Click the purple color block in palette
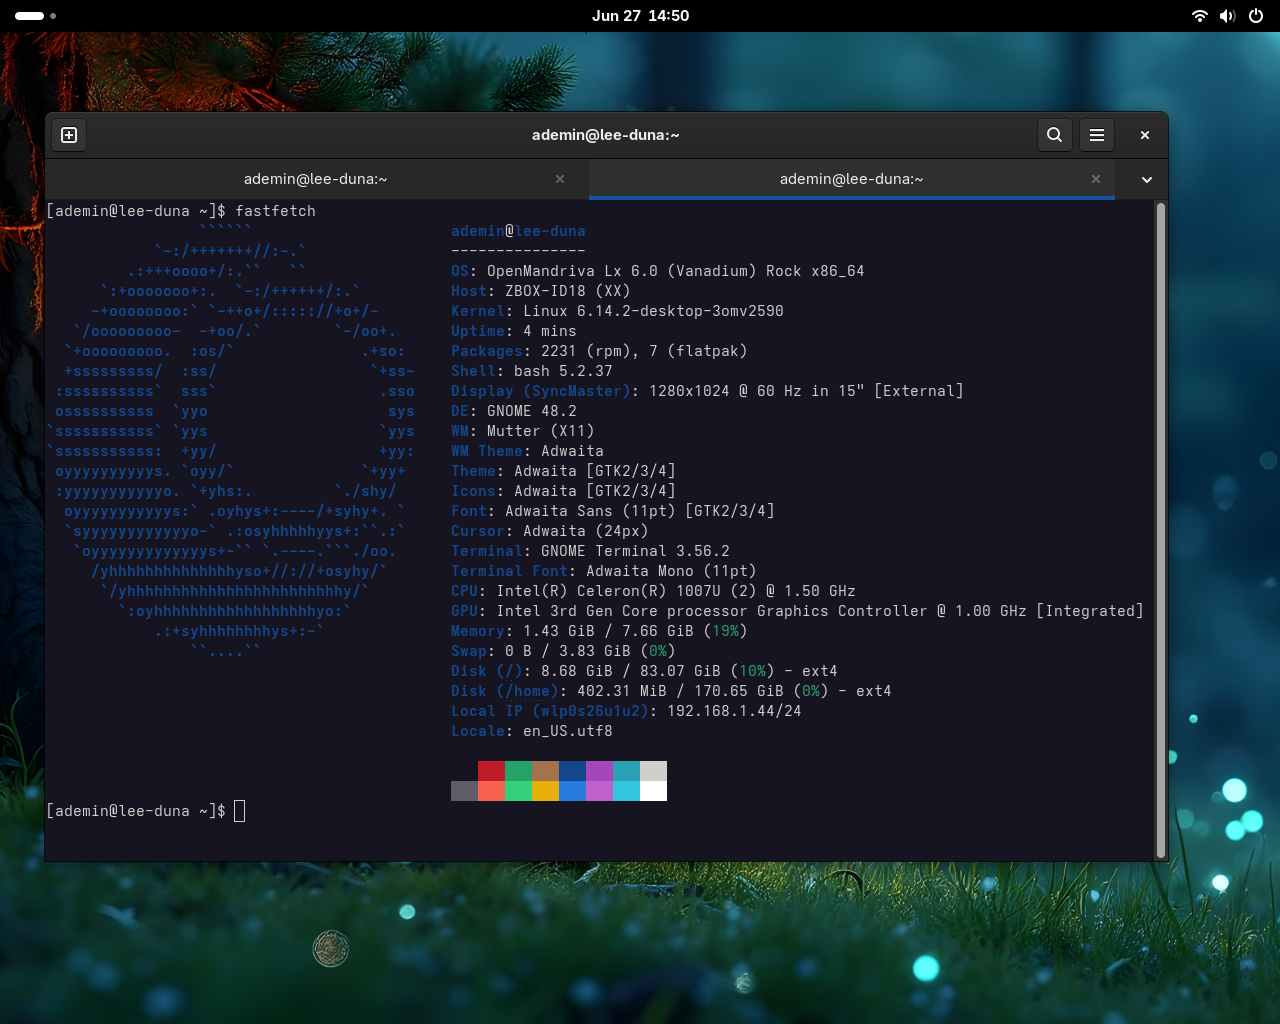The width and height of the screenshot is (1280, 1024). pyautogui.click(x=599, y=771)
